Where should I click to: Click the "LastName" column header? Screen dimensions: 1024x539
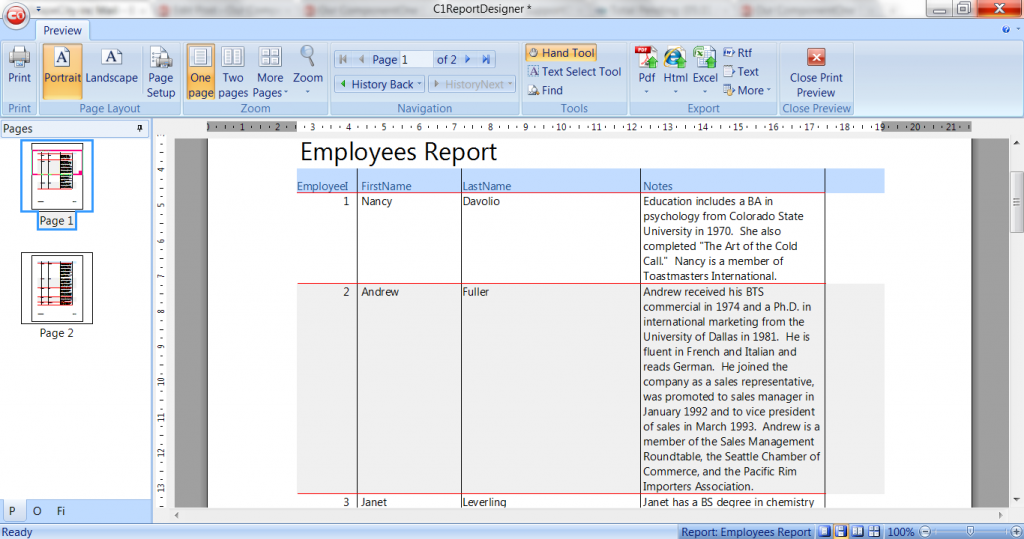(x=487, y=186)
